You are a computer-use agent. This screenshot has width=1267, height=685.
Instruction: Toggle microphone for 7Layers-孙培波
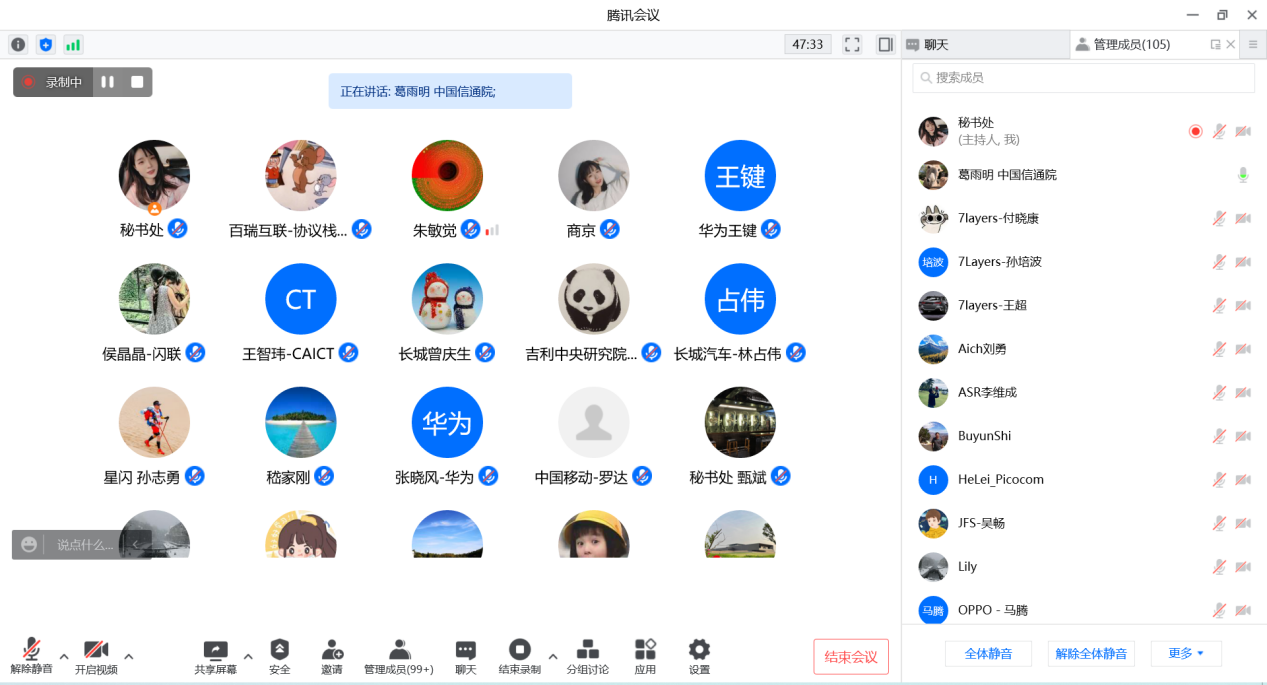1219,262
